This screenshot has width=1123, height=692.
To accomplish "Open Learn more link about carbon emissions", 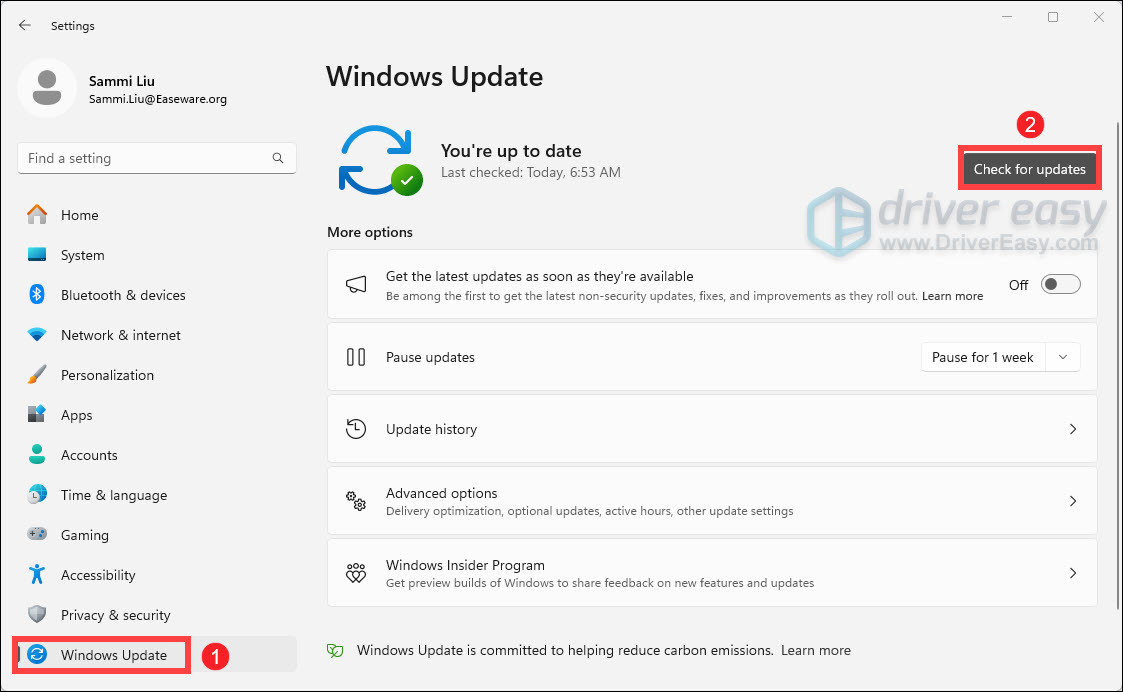I will tap(815, 650).
